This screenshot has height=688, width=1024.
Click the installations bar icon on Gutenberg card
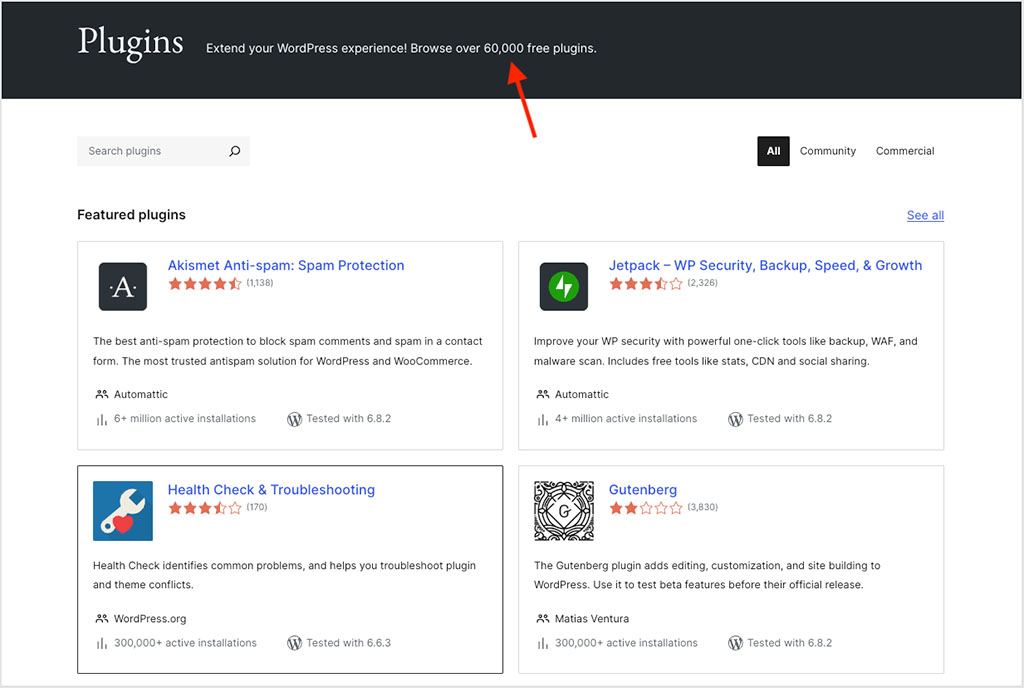tap(543, 644)
